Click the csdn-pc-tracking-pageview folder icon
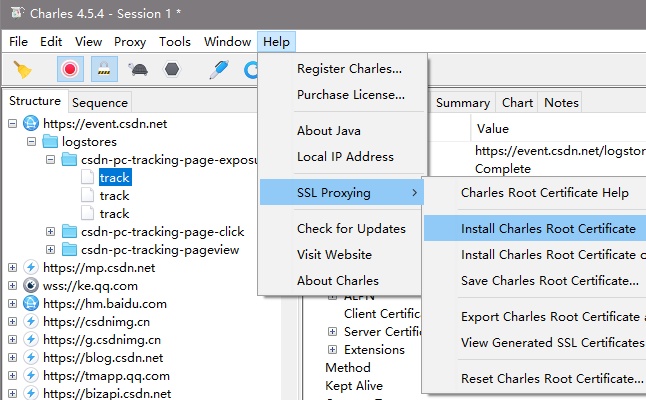 click(x=69, y=249)
